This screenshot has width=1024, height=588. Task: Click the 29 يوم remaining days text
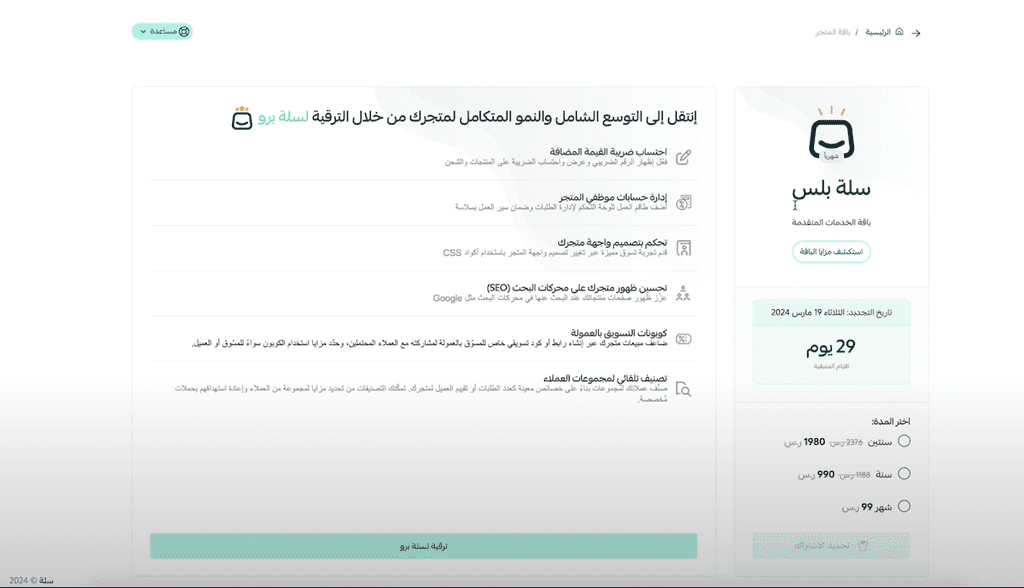(x=831, y=347)
